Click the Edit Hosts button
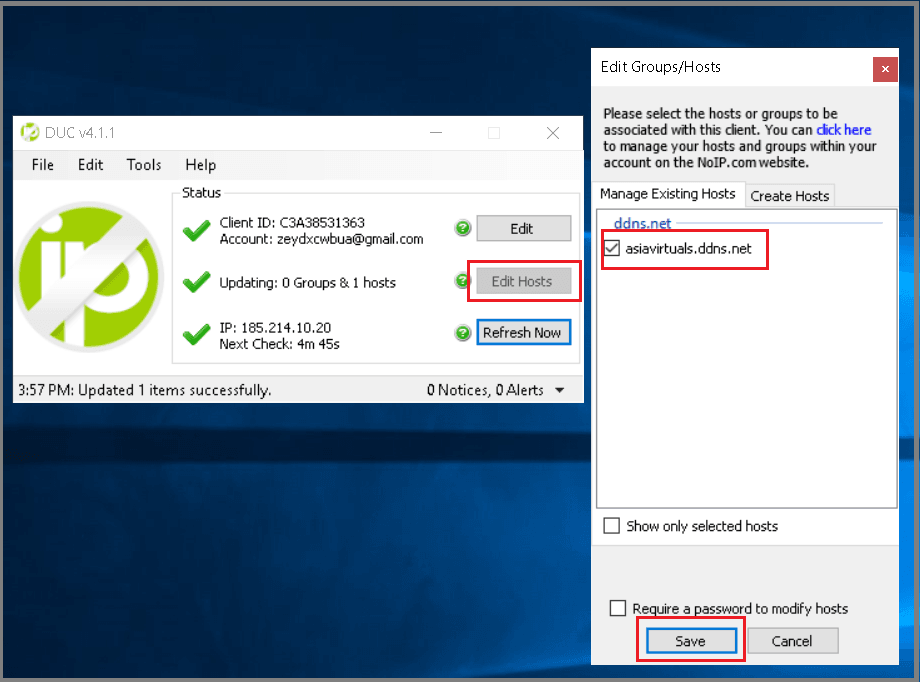 523,282
